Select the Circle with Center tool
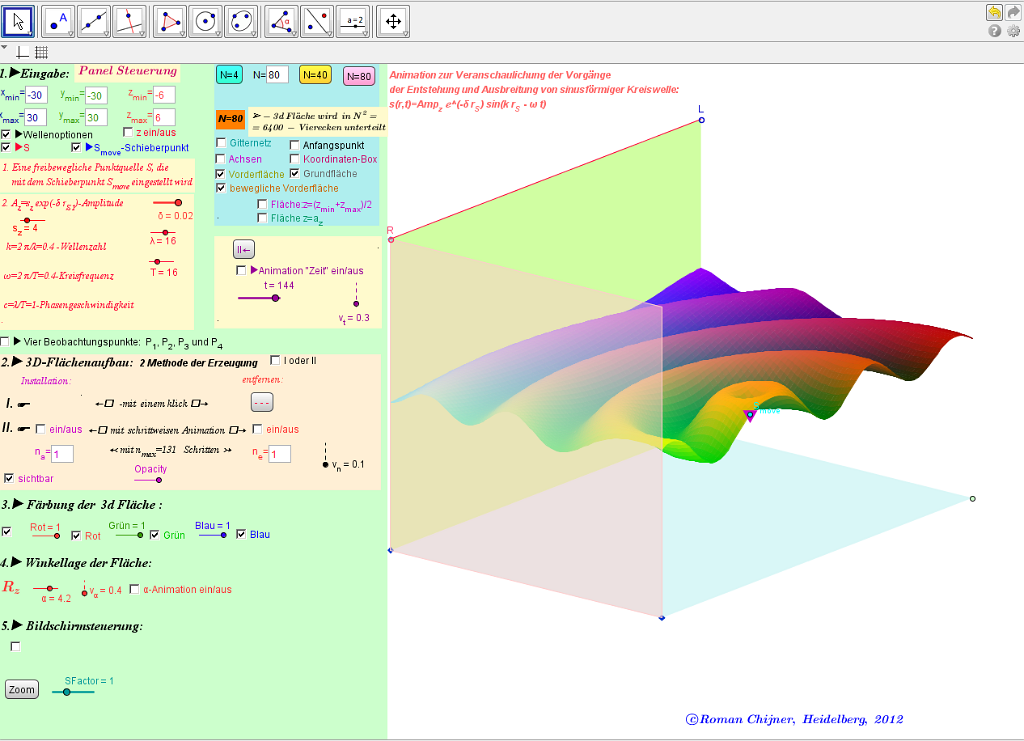The image size is (1024, 741). [206, 21]
